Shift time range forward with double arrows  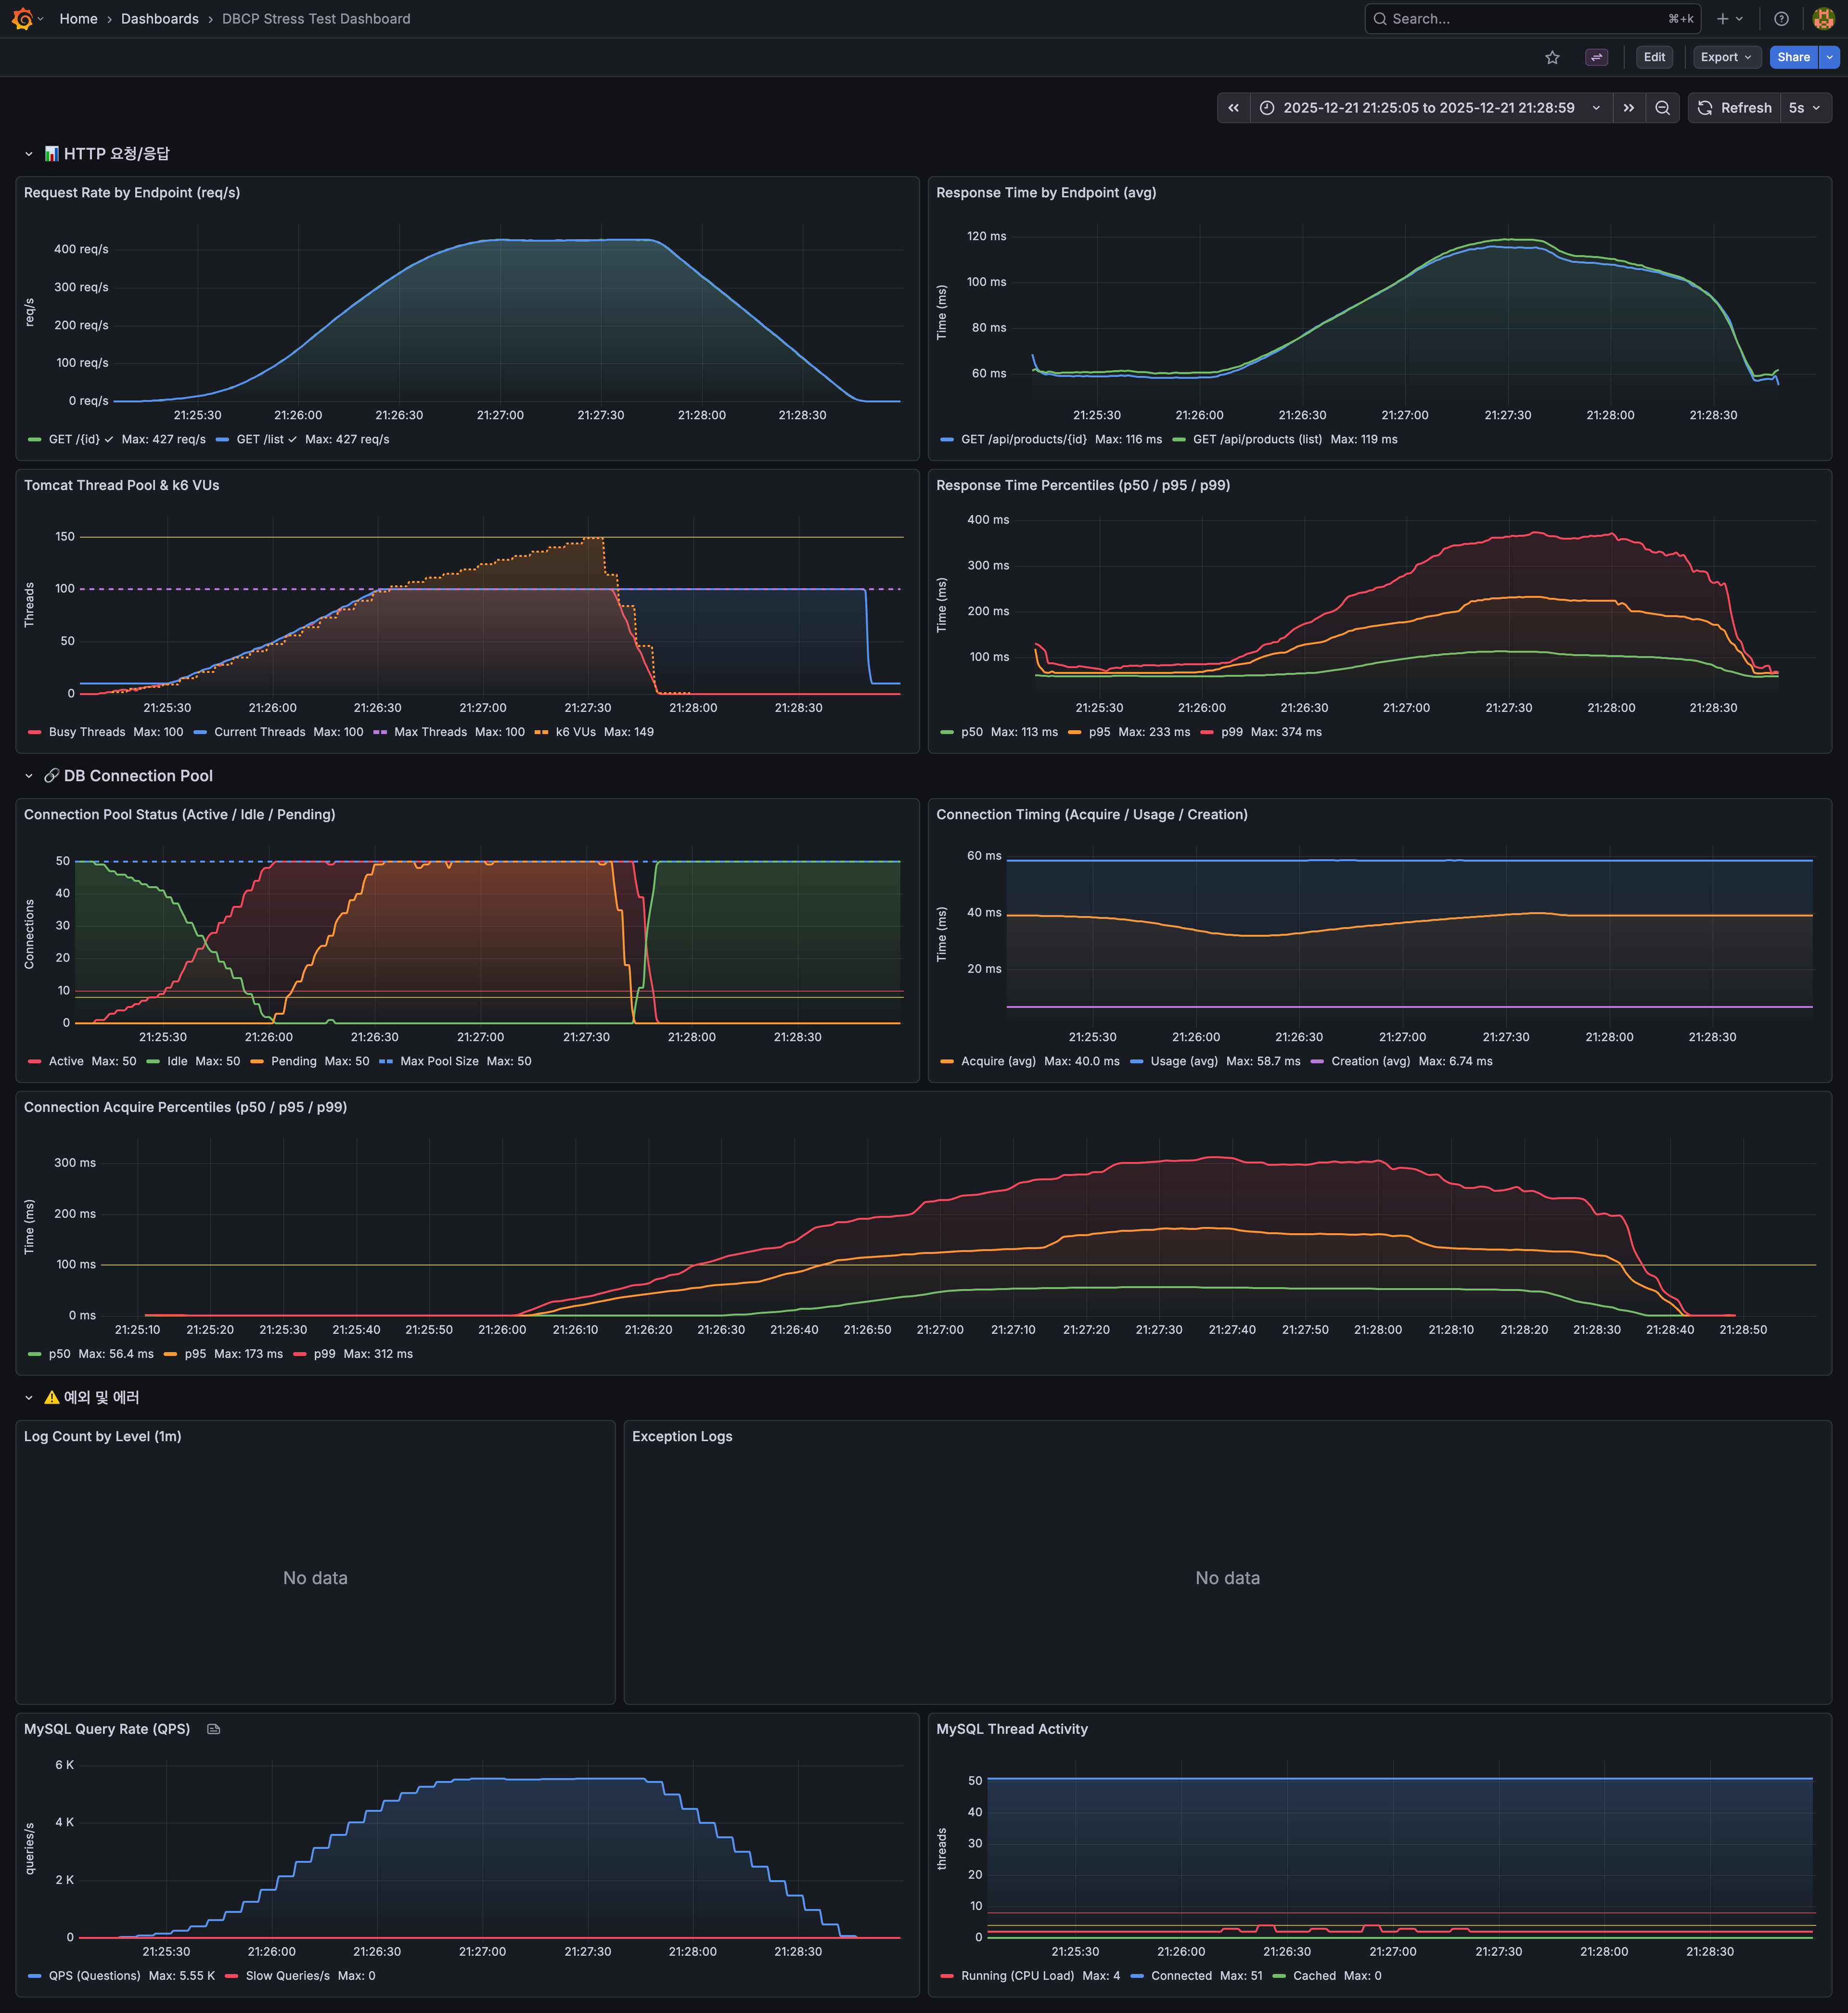(1628, 108)
